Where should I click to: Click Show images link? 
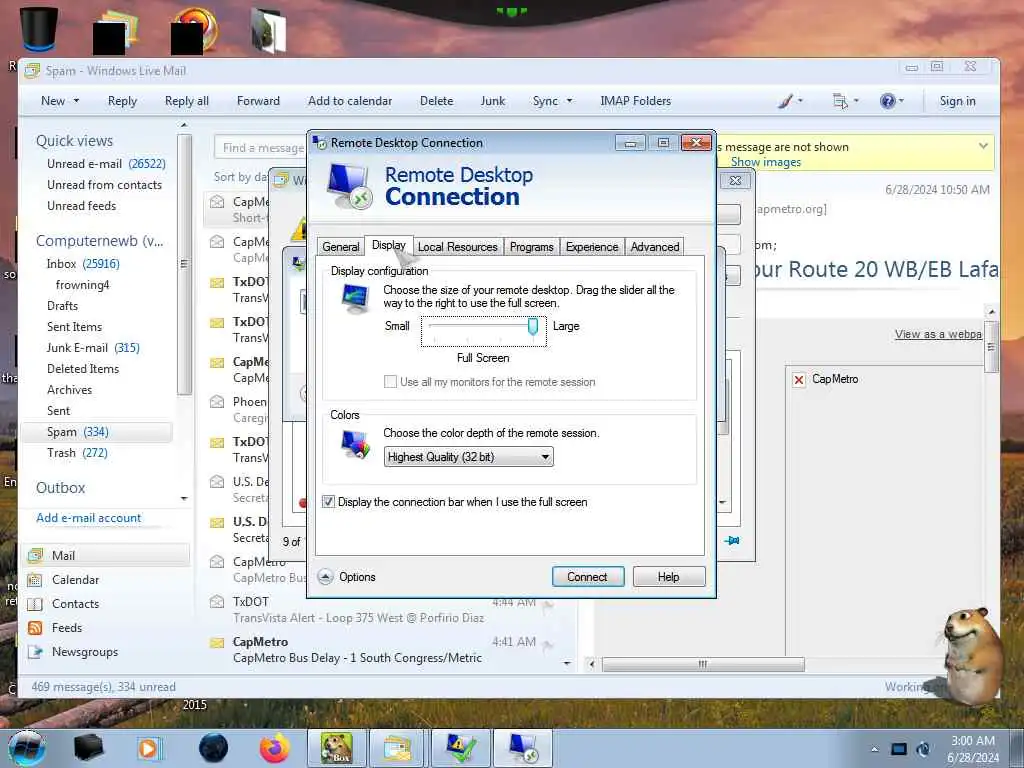[765, 162]
